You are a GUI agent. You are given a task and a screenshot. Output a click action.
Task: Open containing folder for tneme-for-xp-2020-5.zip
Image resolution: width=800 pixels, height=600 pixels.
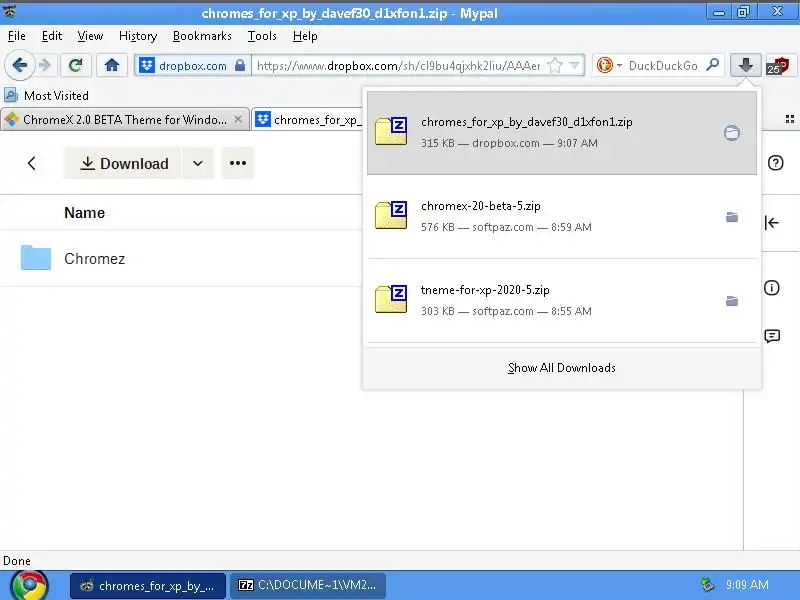(x=732, y=301)
